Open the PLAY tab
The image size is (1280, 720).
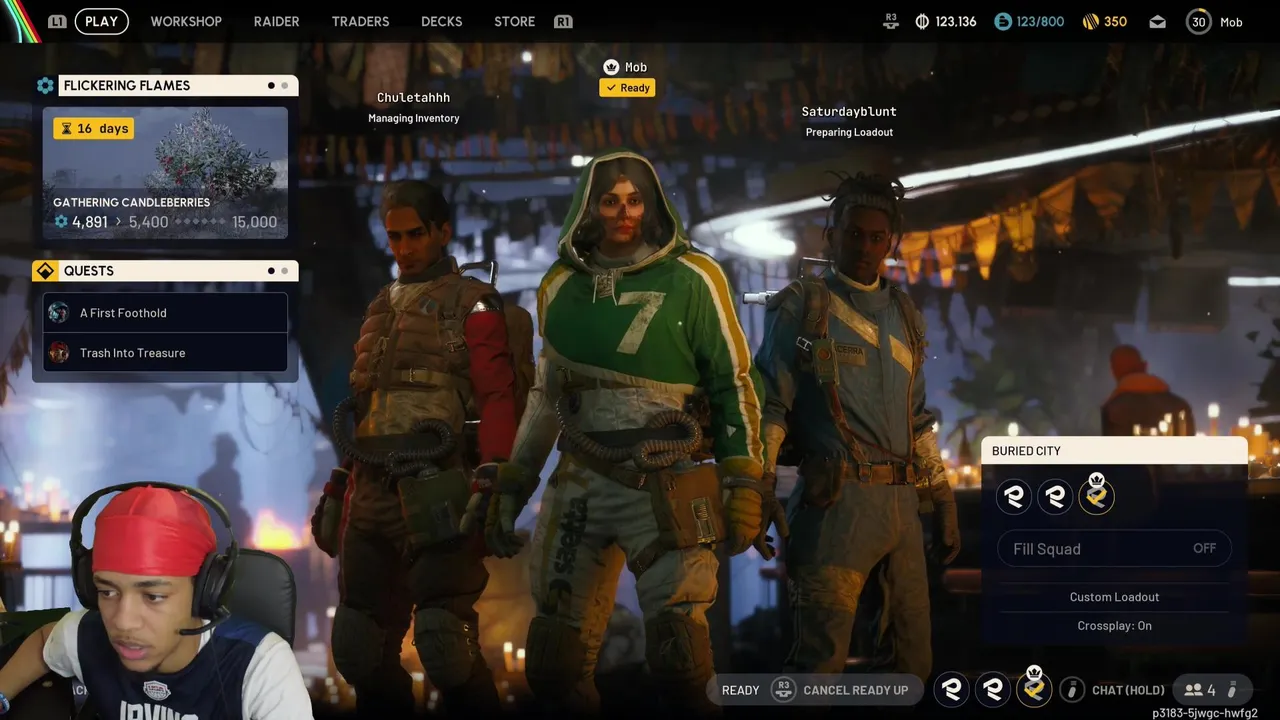(x=101, y=21)
